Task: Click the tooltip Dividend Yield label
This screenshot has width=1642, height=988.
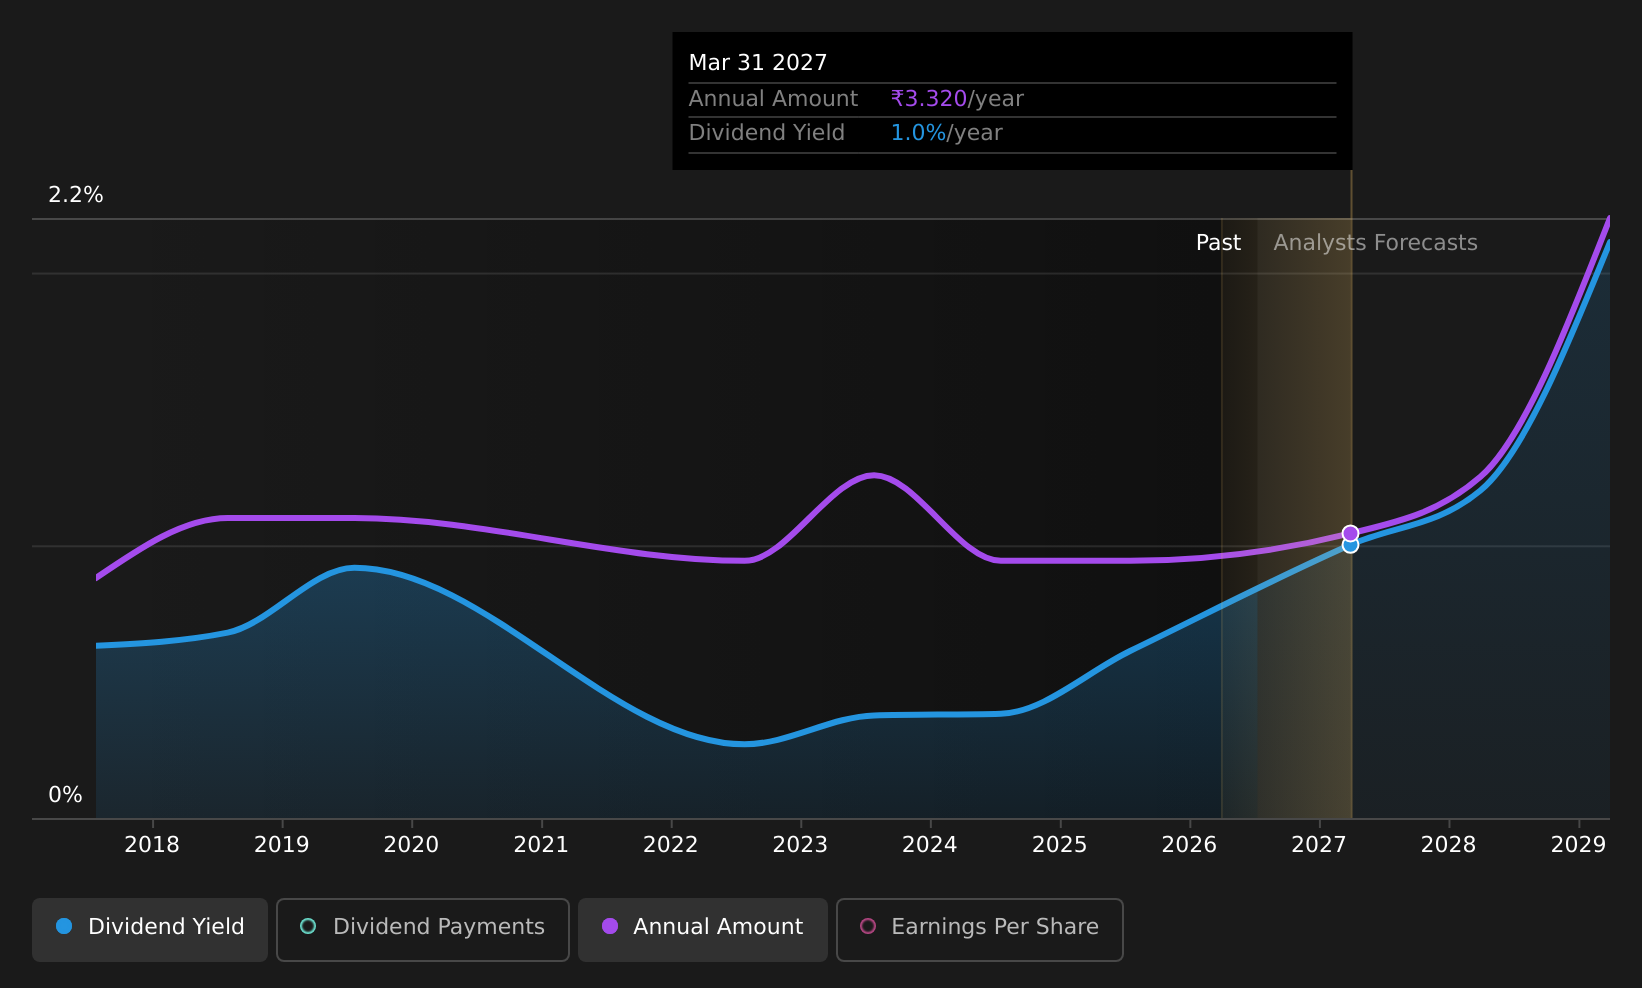Action: [767, 133]
